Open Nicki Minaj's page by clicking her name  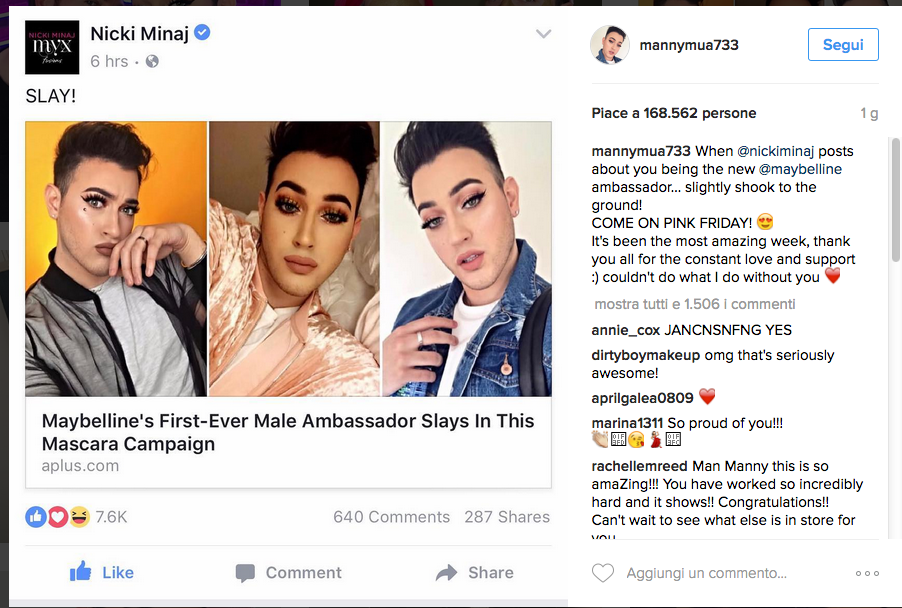143,32
